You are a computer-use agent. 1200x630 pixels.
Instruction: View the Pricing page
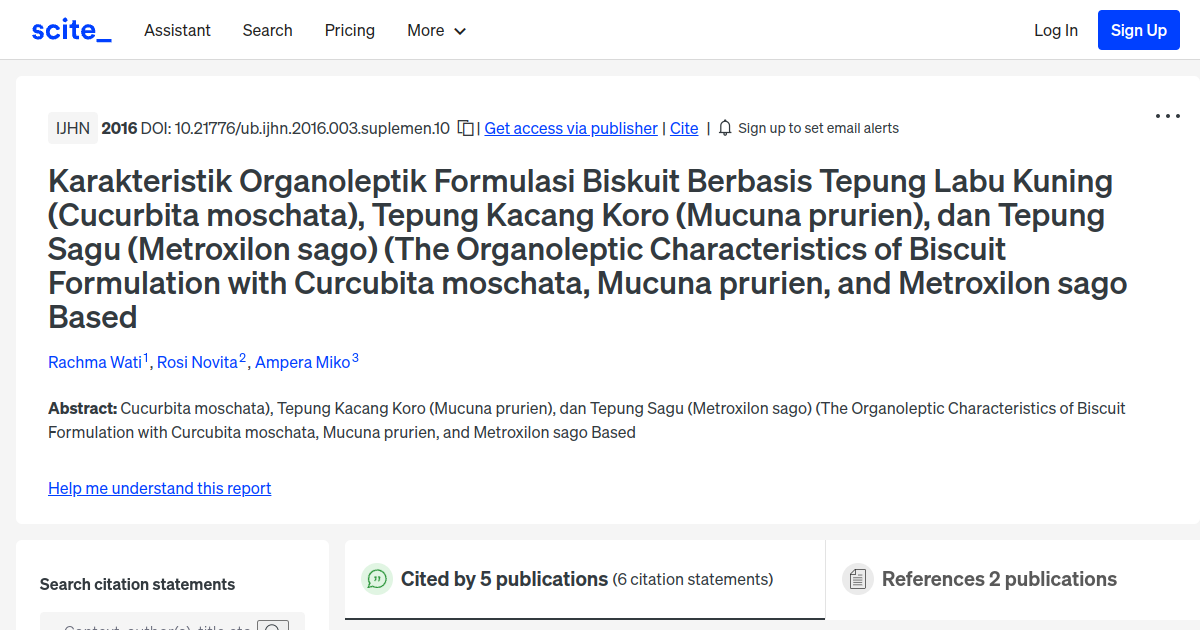[x=349, y=31]
